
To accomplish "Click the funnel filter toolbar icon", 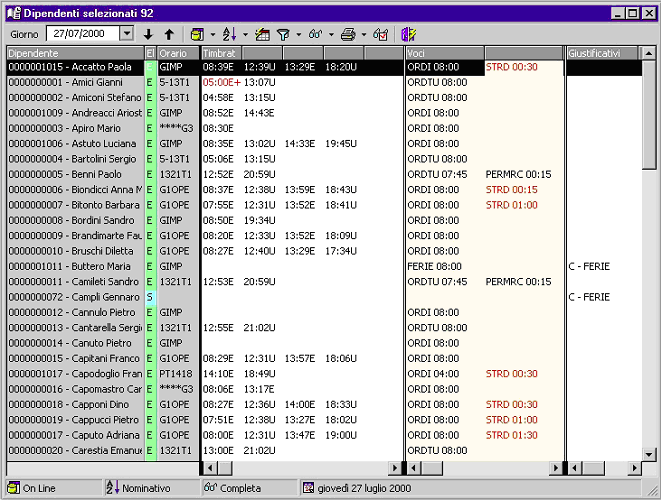I will pyautogui.click(x=283, y=34).
